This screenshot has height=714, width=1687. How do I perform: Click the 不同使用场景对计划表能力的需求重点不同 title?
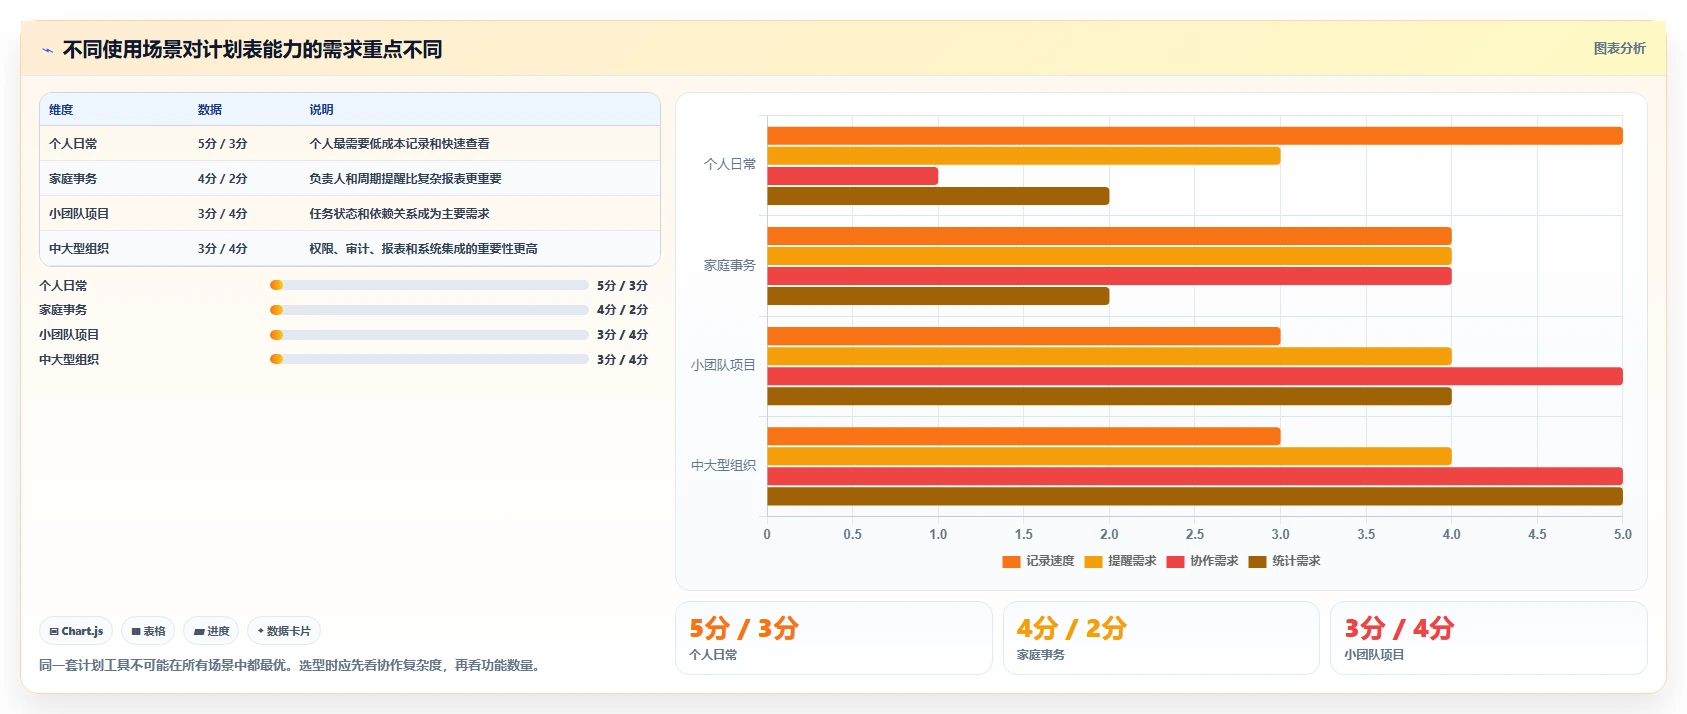tap(253, 49)
